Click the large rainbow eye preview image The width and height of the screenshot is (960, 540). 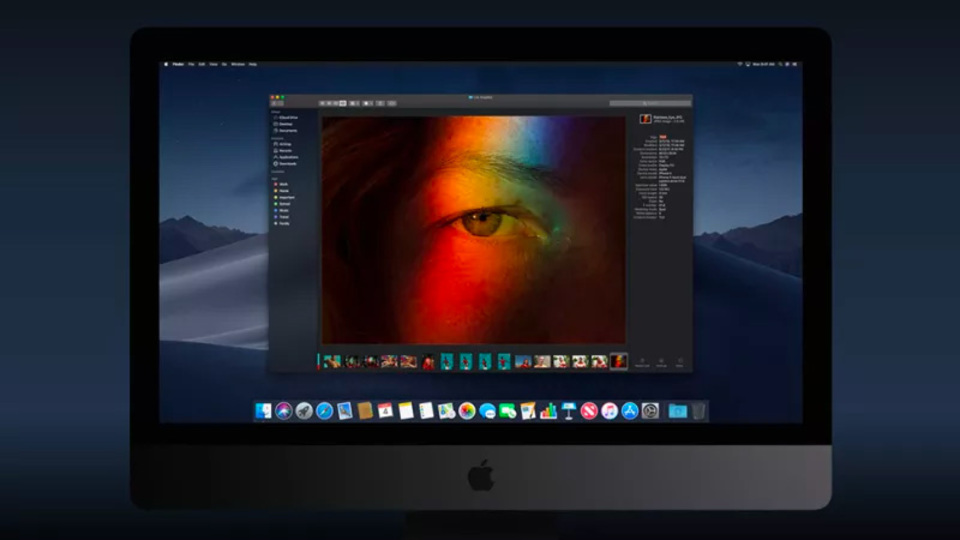tap(474, 230)
